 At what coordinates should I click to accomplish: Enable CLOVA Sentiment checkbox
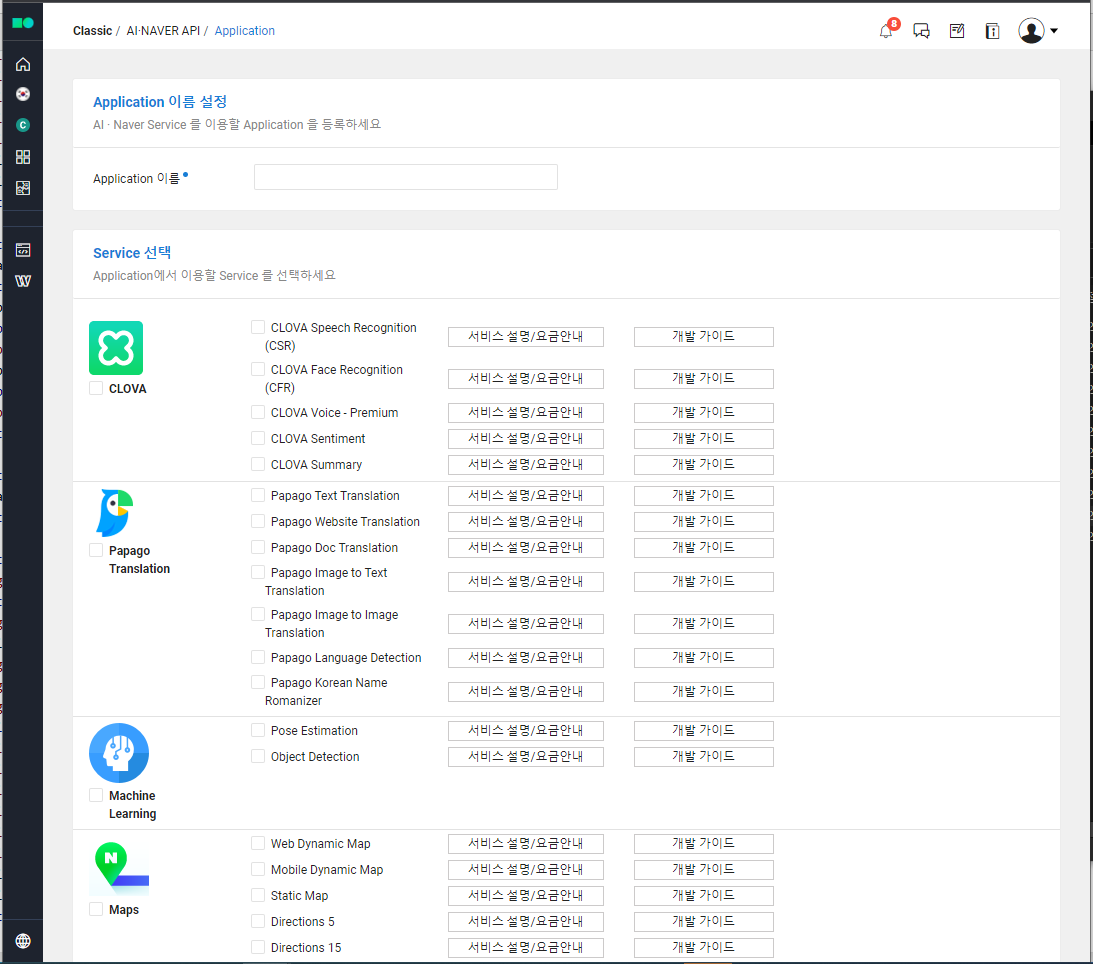[x=258, y=438]
